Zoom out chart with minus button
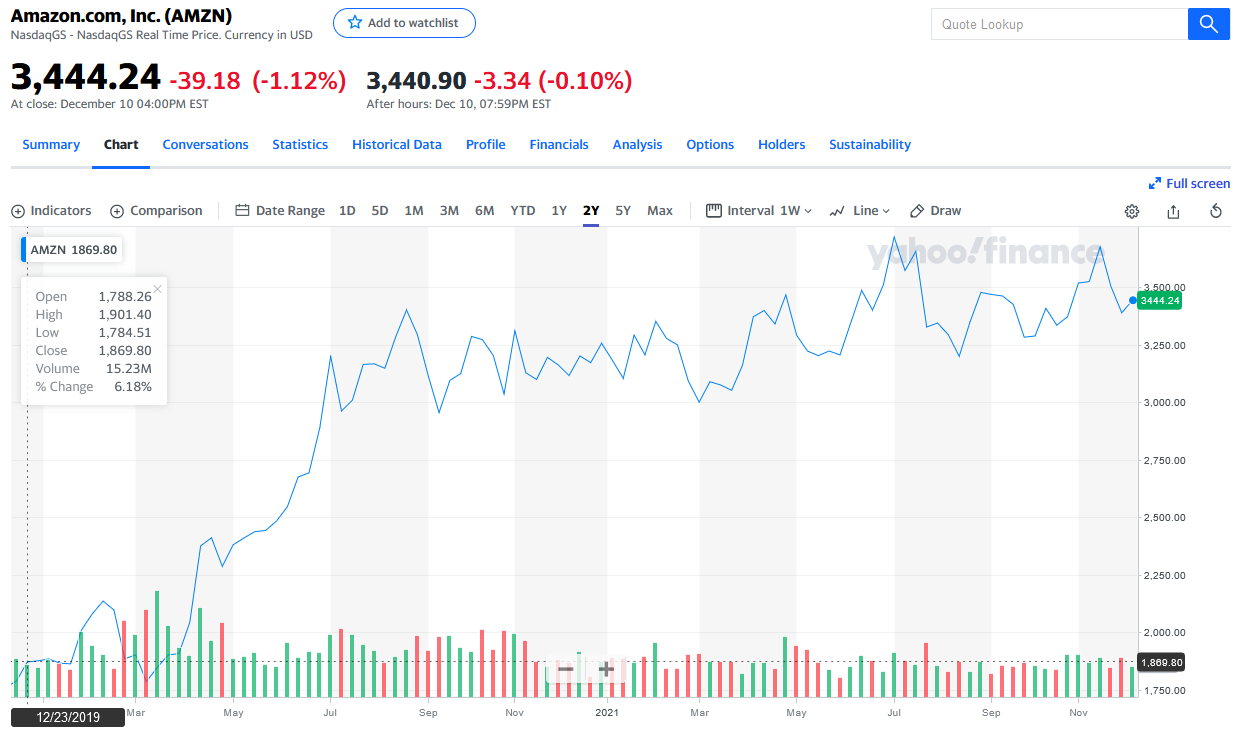The width and height of the screenshot is (1247, 735). pyautogui.click(x=566, y=669)
